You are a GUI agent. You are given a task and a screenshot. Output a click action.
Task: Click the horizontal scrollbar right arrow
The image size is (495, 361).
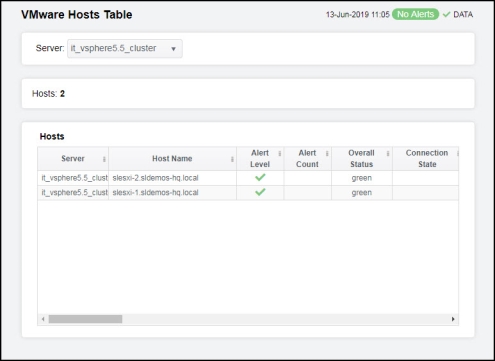pyautogui.click(x=453, y=319)
